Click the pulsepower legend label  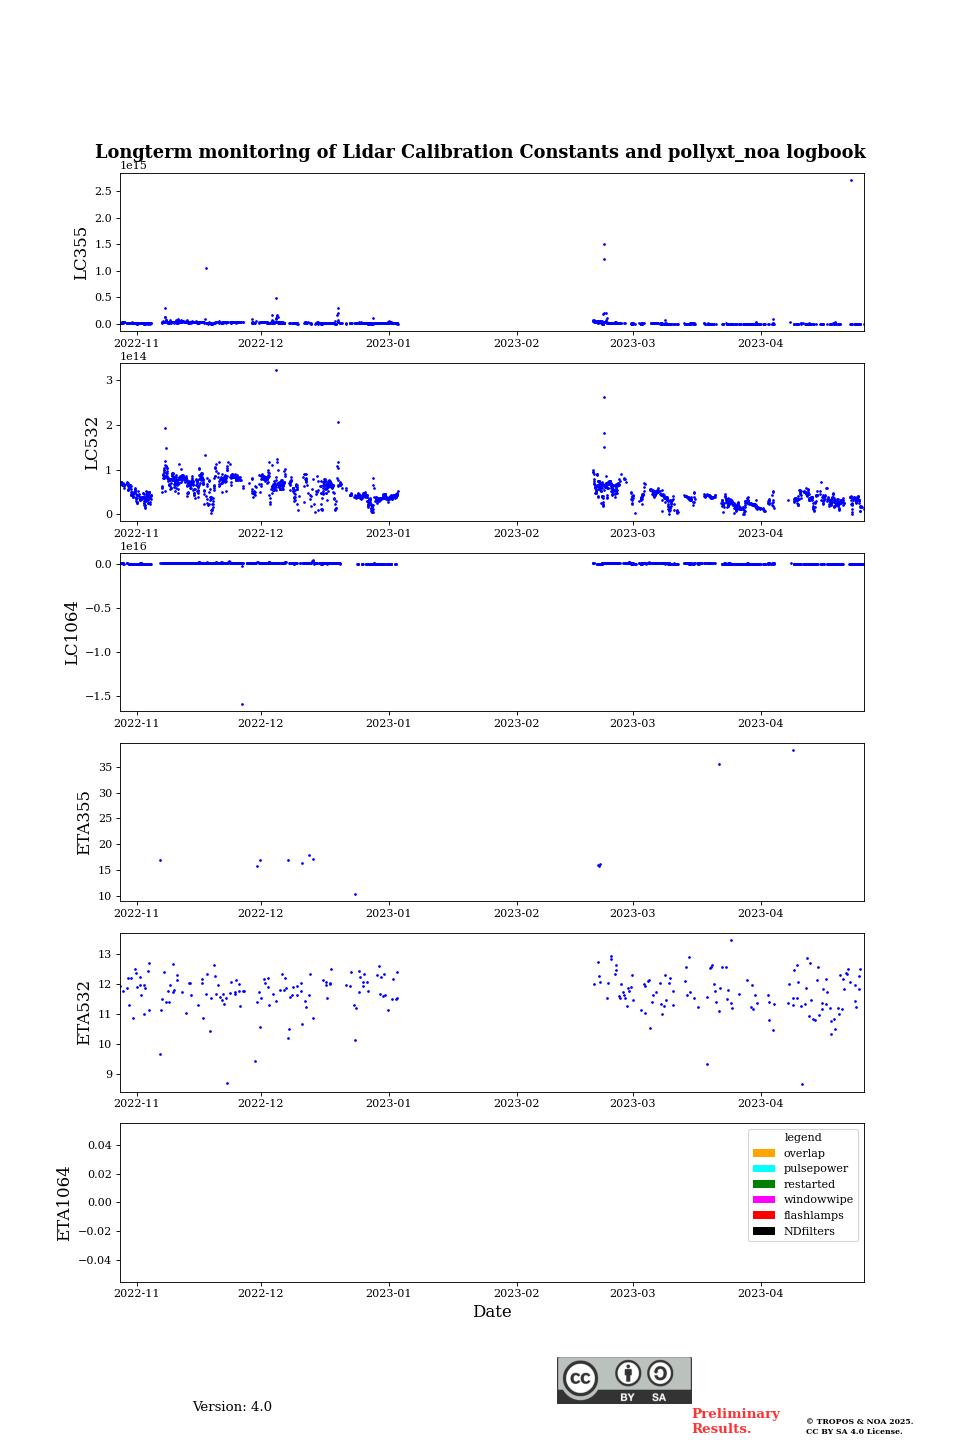(816, 1168)
